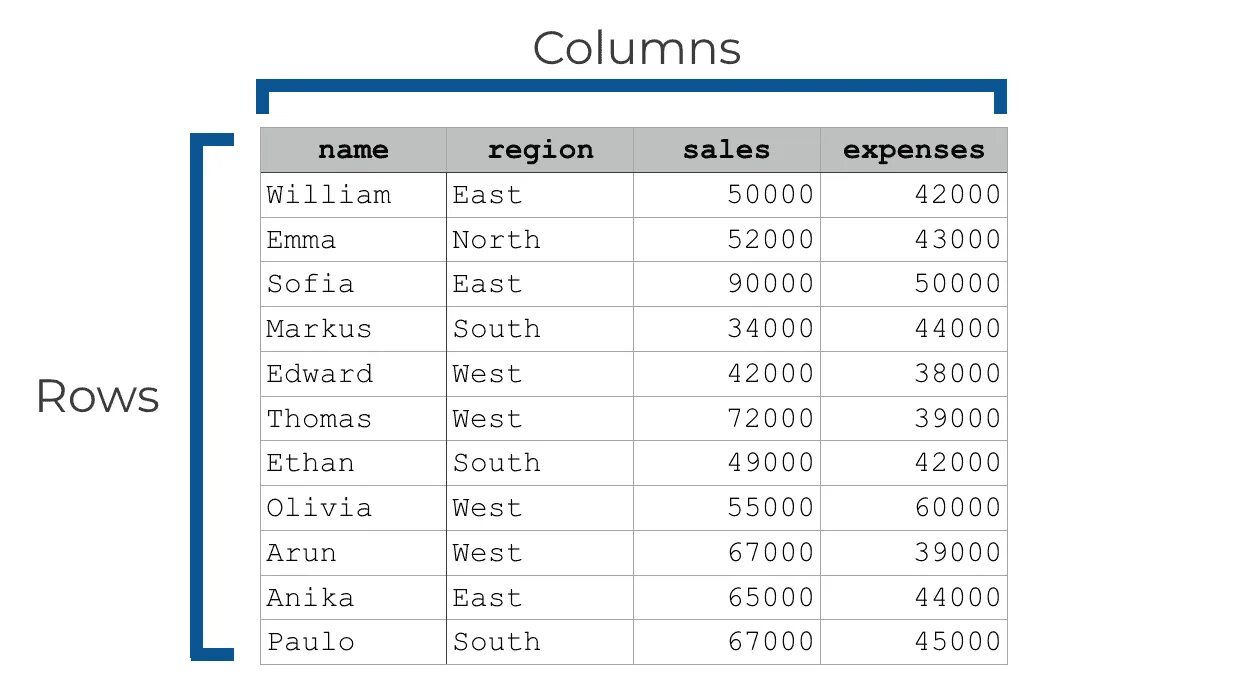1244x696 pixels.
Task: Click the North region cell
Action: [x=497, y=240]
